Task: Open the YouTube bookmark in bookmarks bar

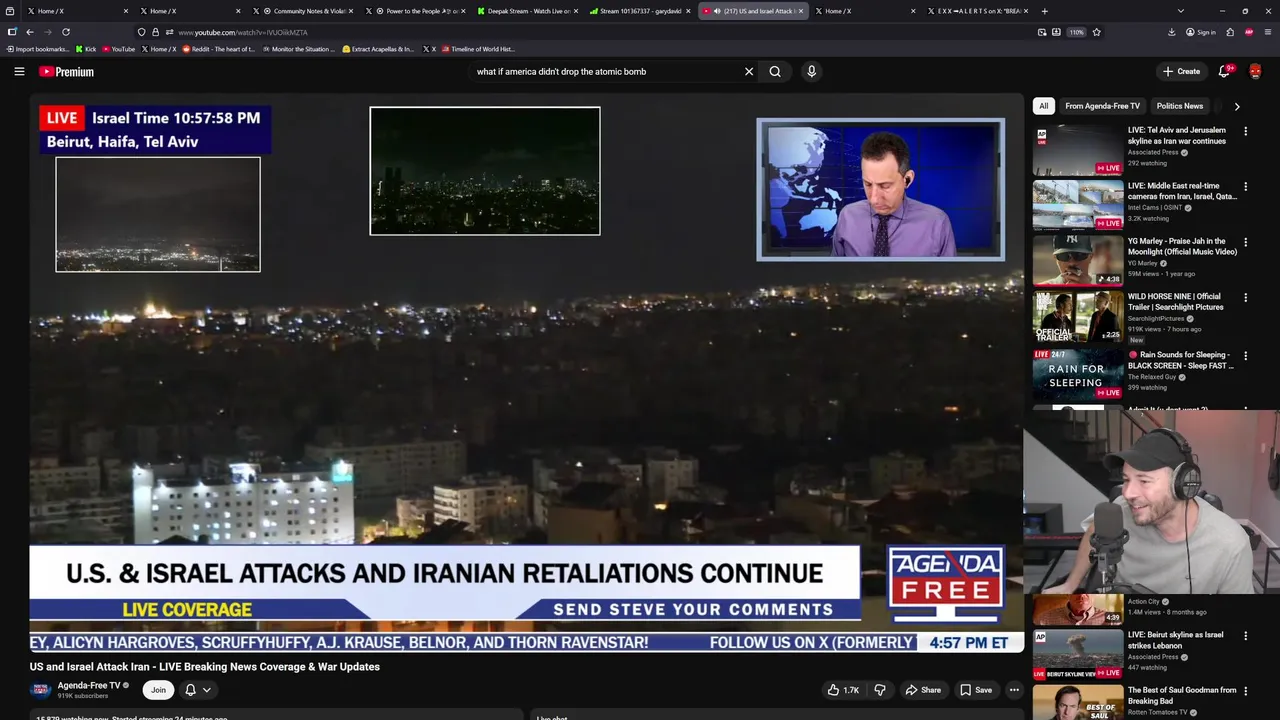Action: coord(118,49)
